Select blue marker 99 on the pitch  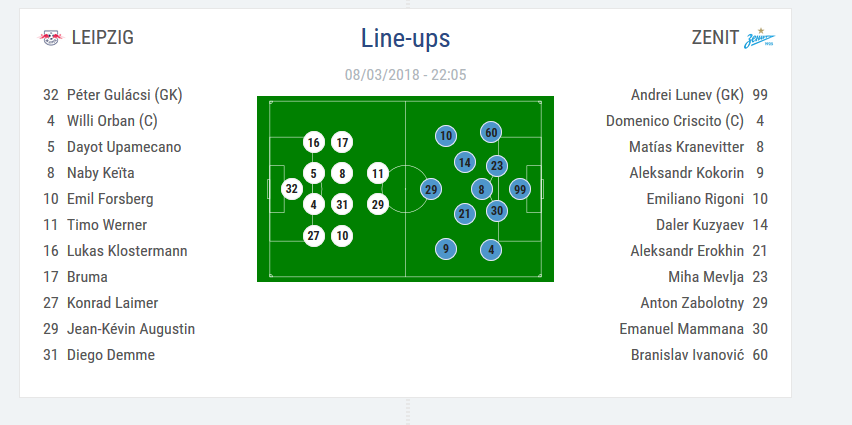click(x=519, y=189)
